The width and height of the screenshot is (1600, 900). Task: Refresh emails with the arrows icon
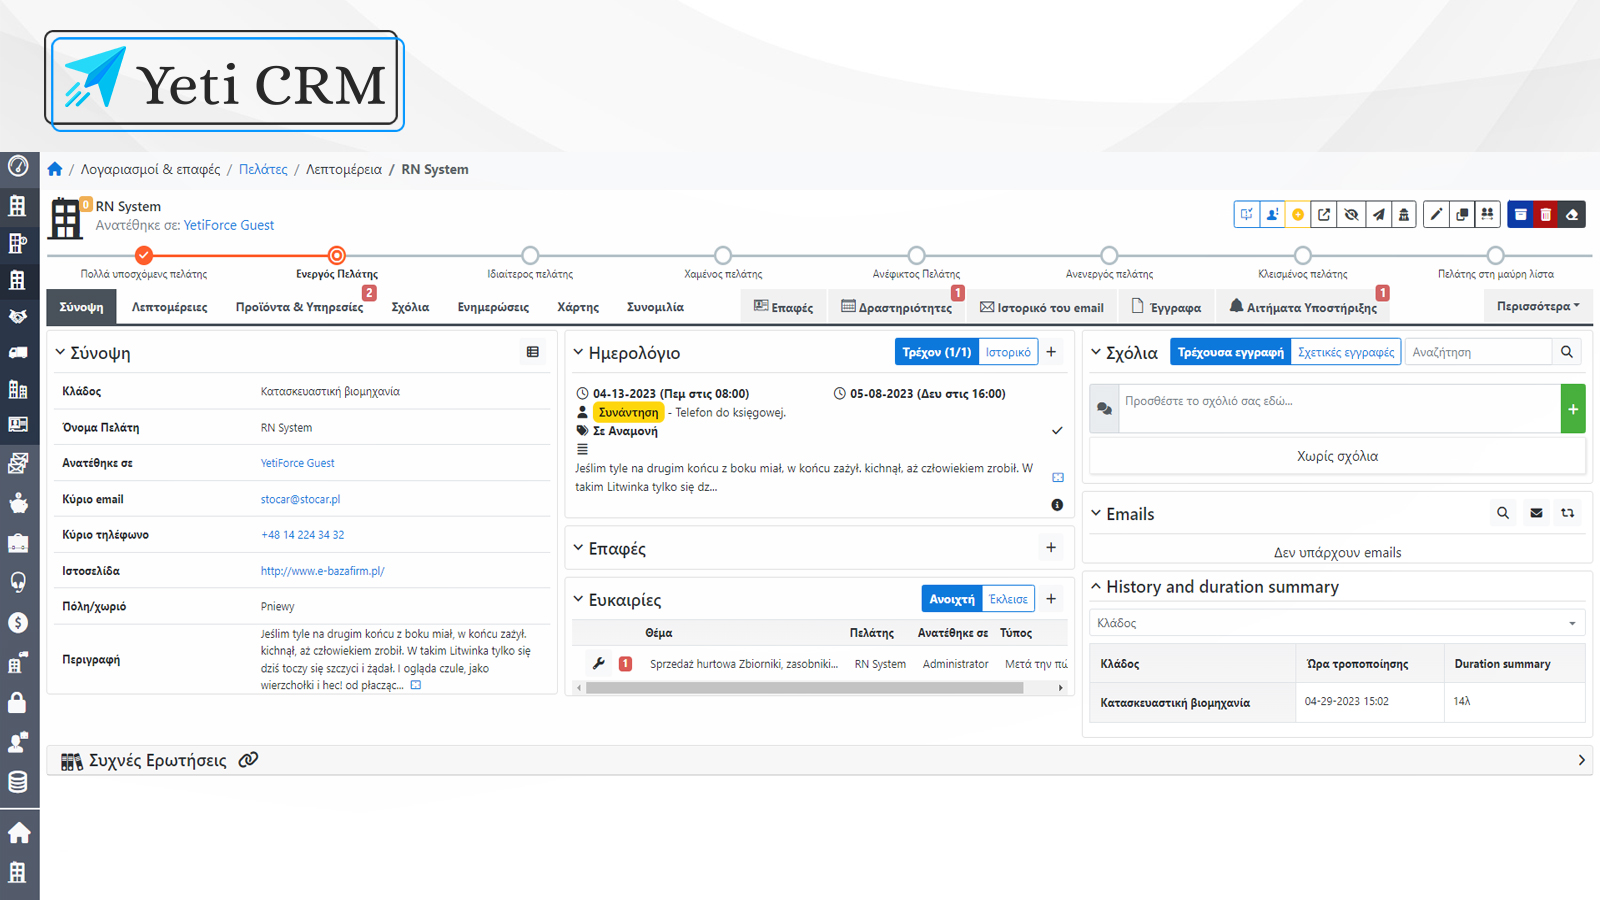point(1568,513)
